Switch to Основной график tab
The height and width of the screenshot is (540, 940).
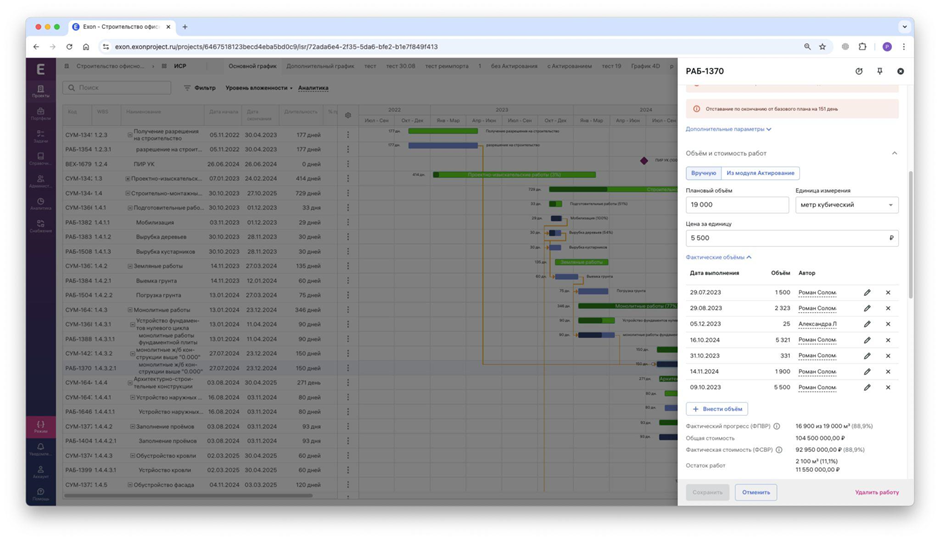tap(252, 66)
